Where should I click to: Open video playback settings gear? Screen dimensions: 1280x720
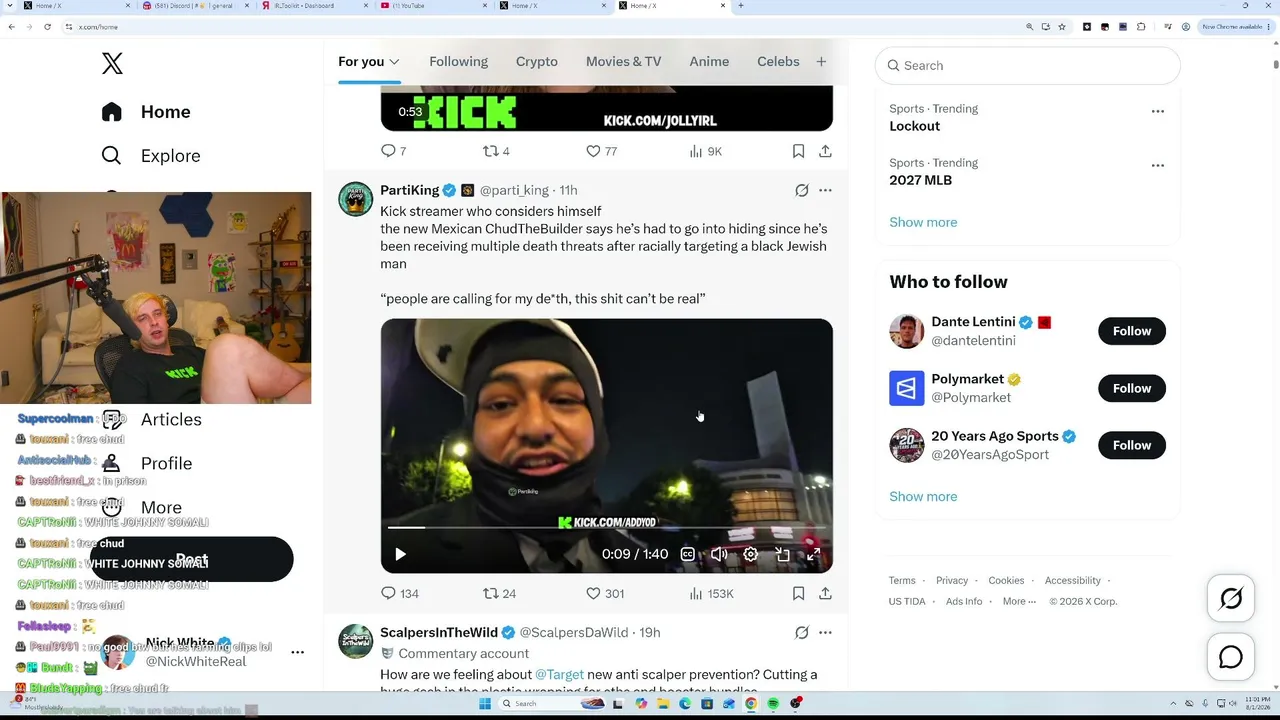[x=751, y=554]
